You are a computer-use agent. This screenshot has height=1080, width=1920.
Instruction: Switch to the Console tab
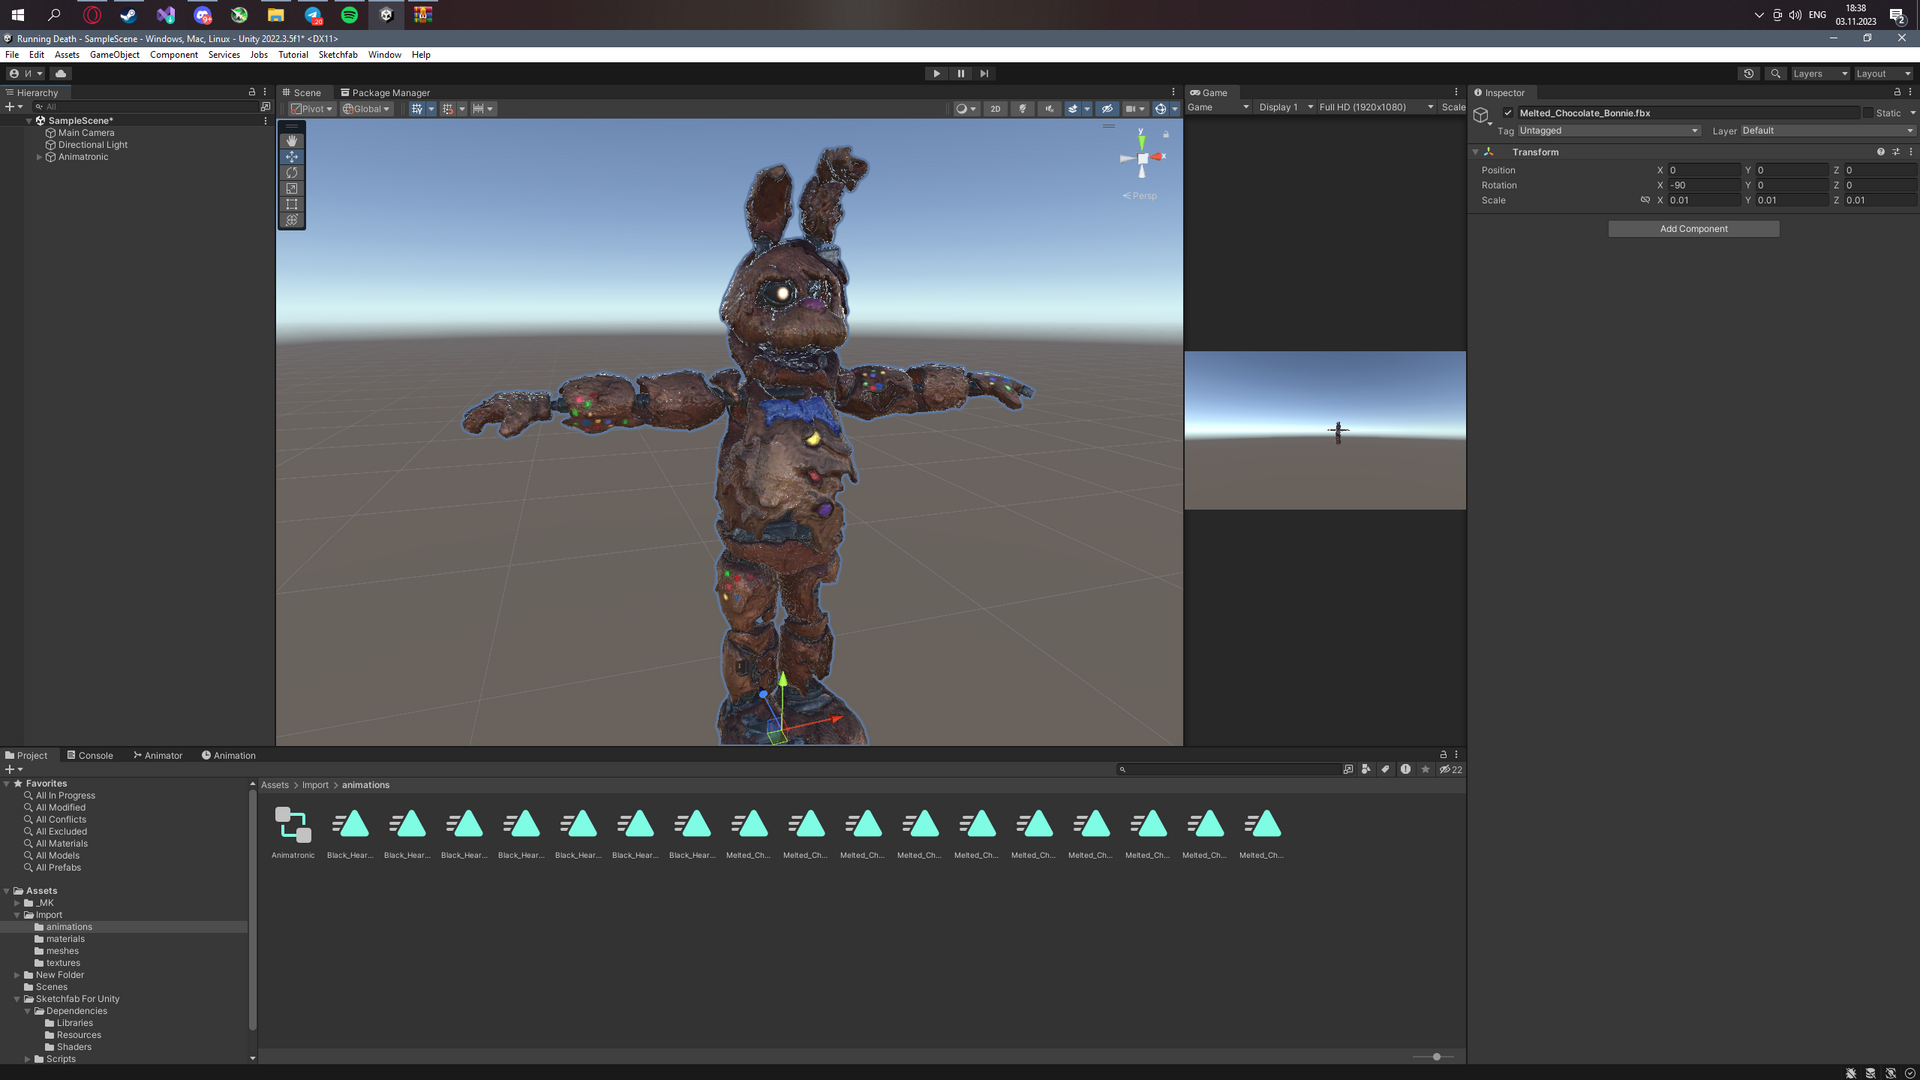click(x=90, y=756)
